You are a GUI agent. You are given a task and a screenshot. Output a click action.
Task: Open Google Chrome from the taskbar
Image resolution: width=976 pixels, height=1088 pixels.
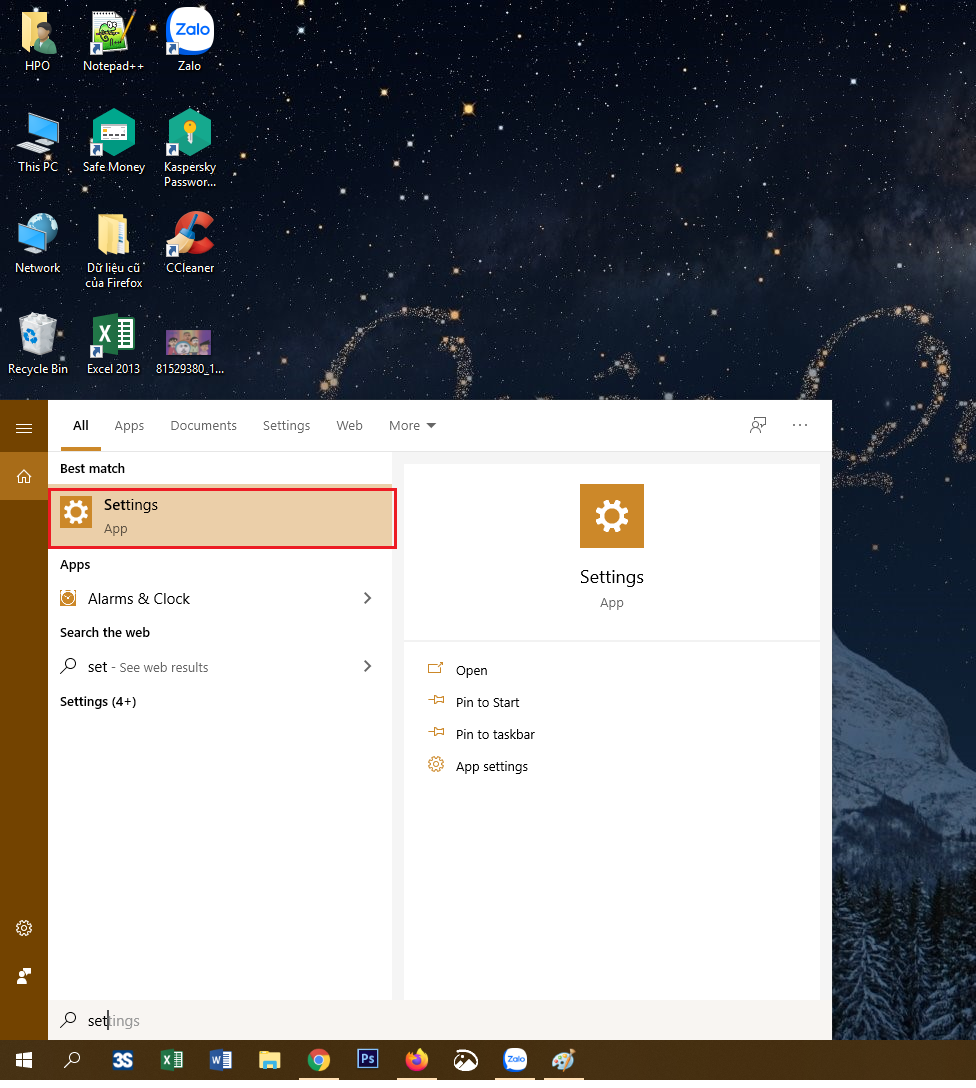click(x=318, y=1060)
